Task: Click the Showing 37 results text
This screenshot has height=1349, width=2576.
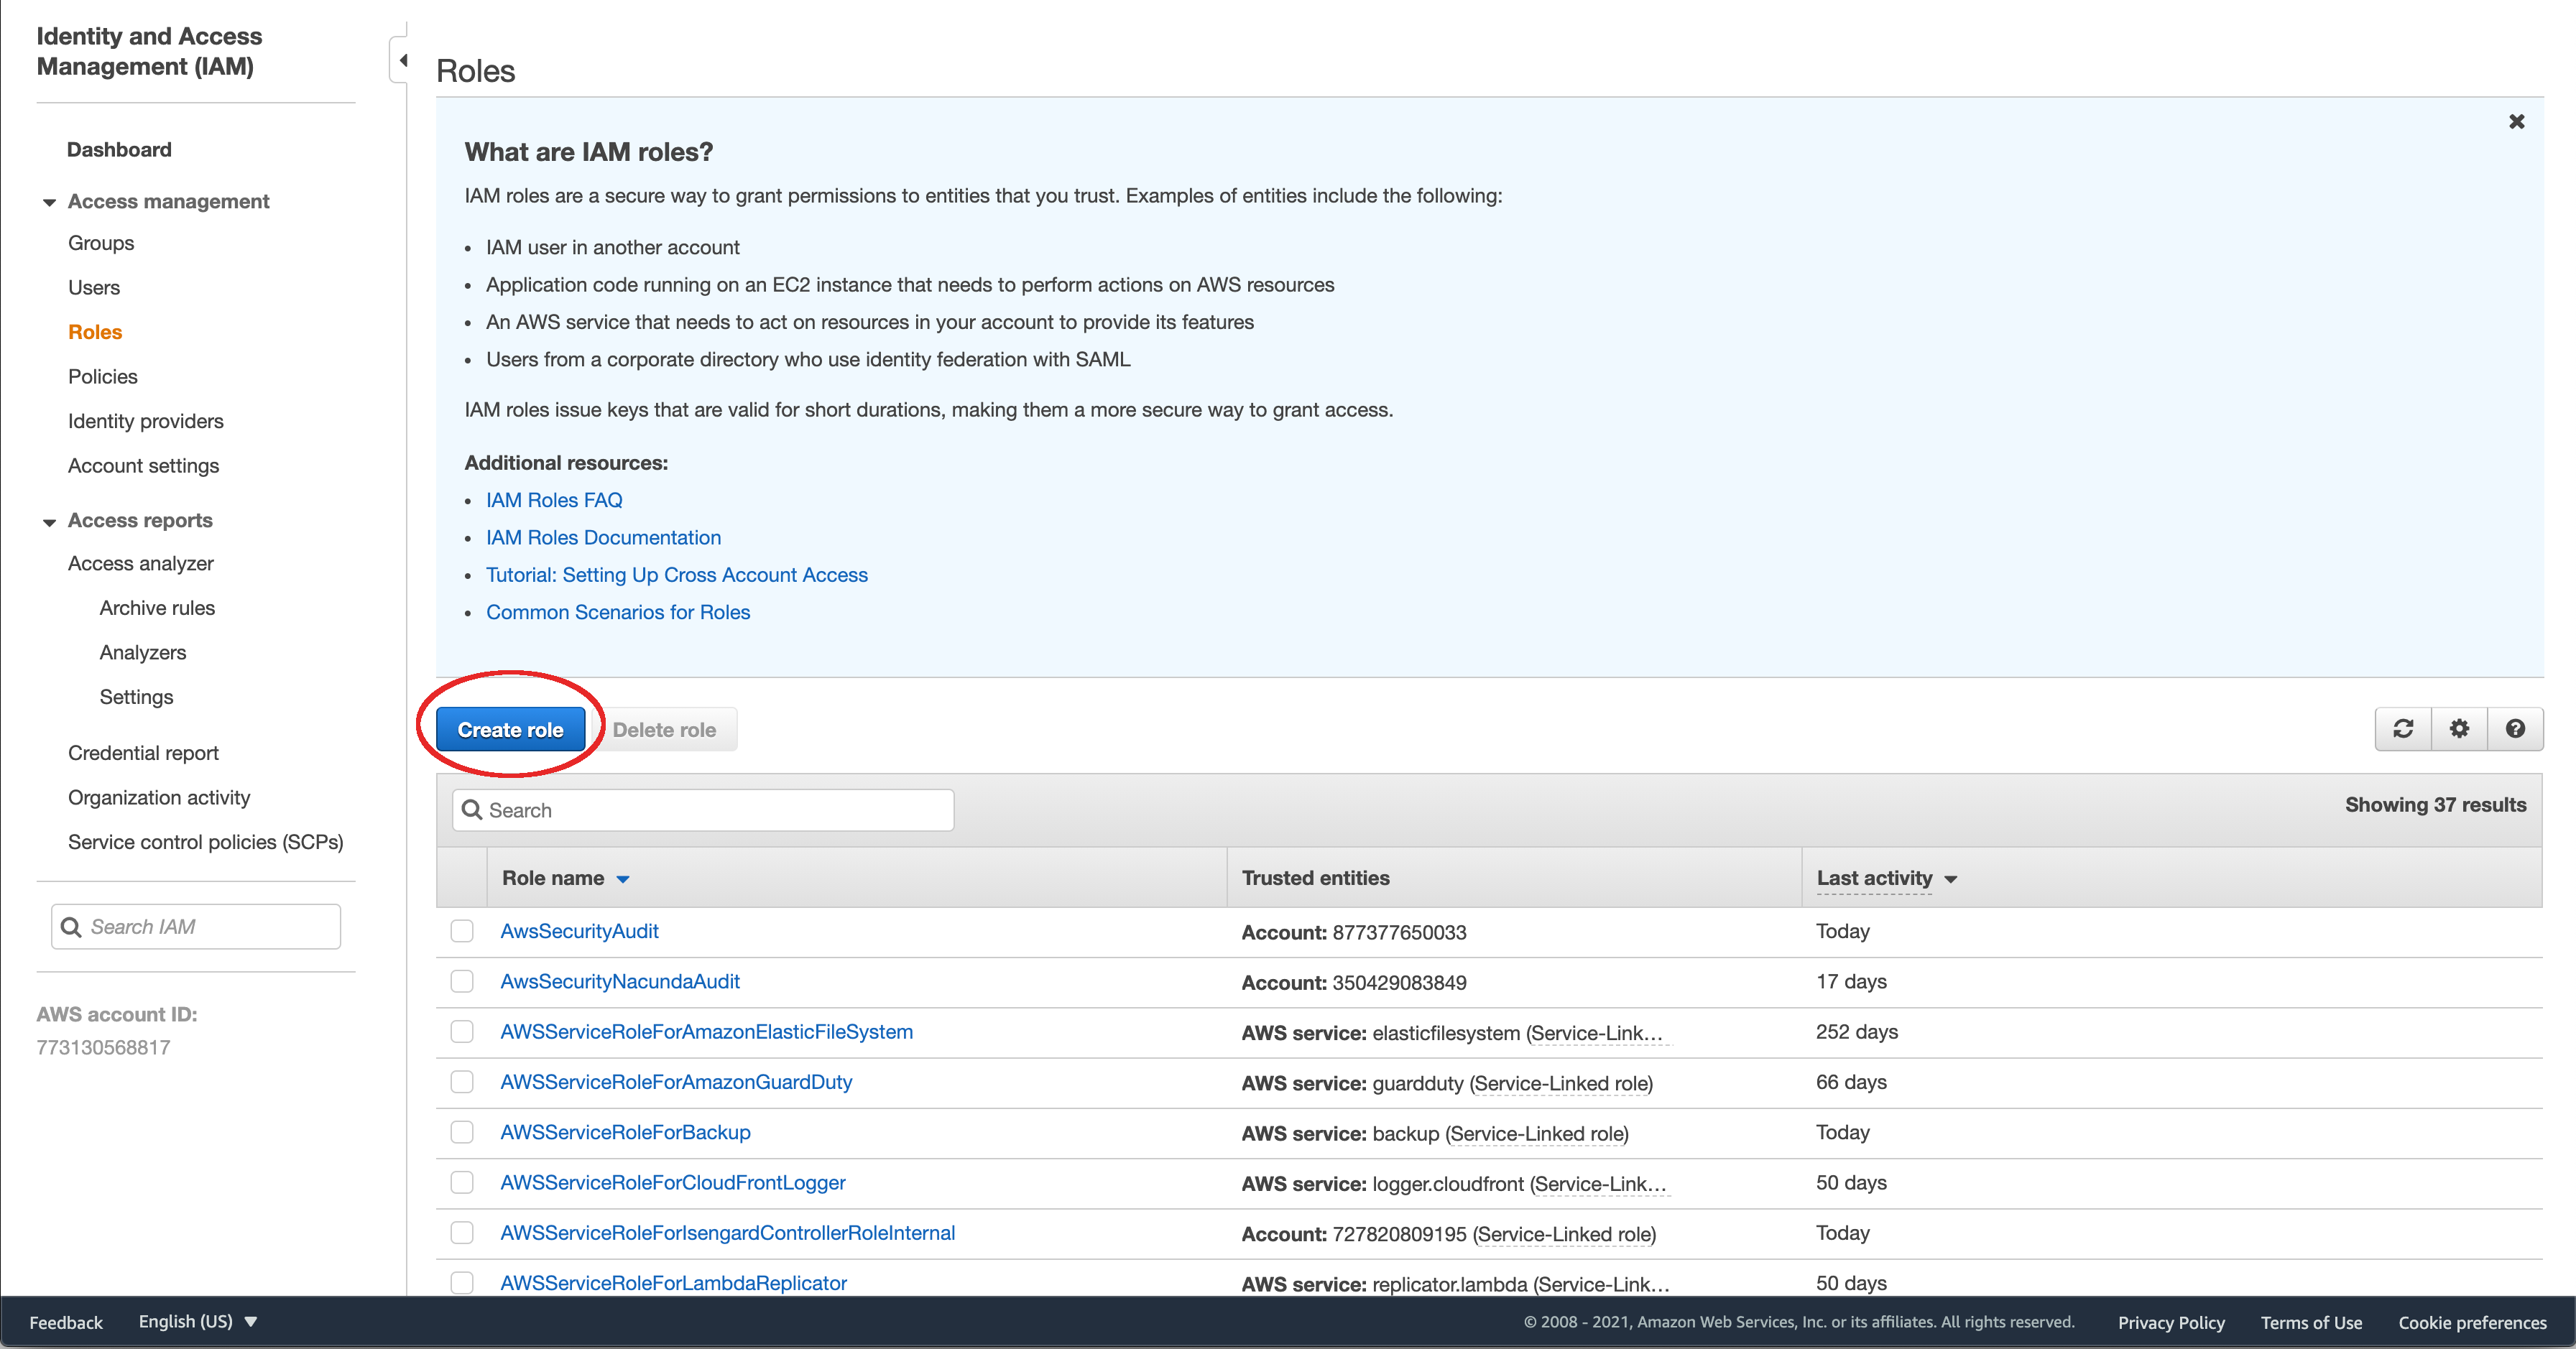Action: pyautogui.click(x=2435, y=805)
